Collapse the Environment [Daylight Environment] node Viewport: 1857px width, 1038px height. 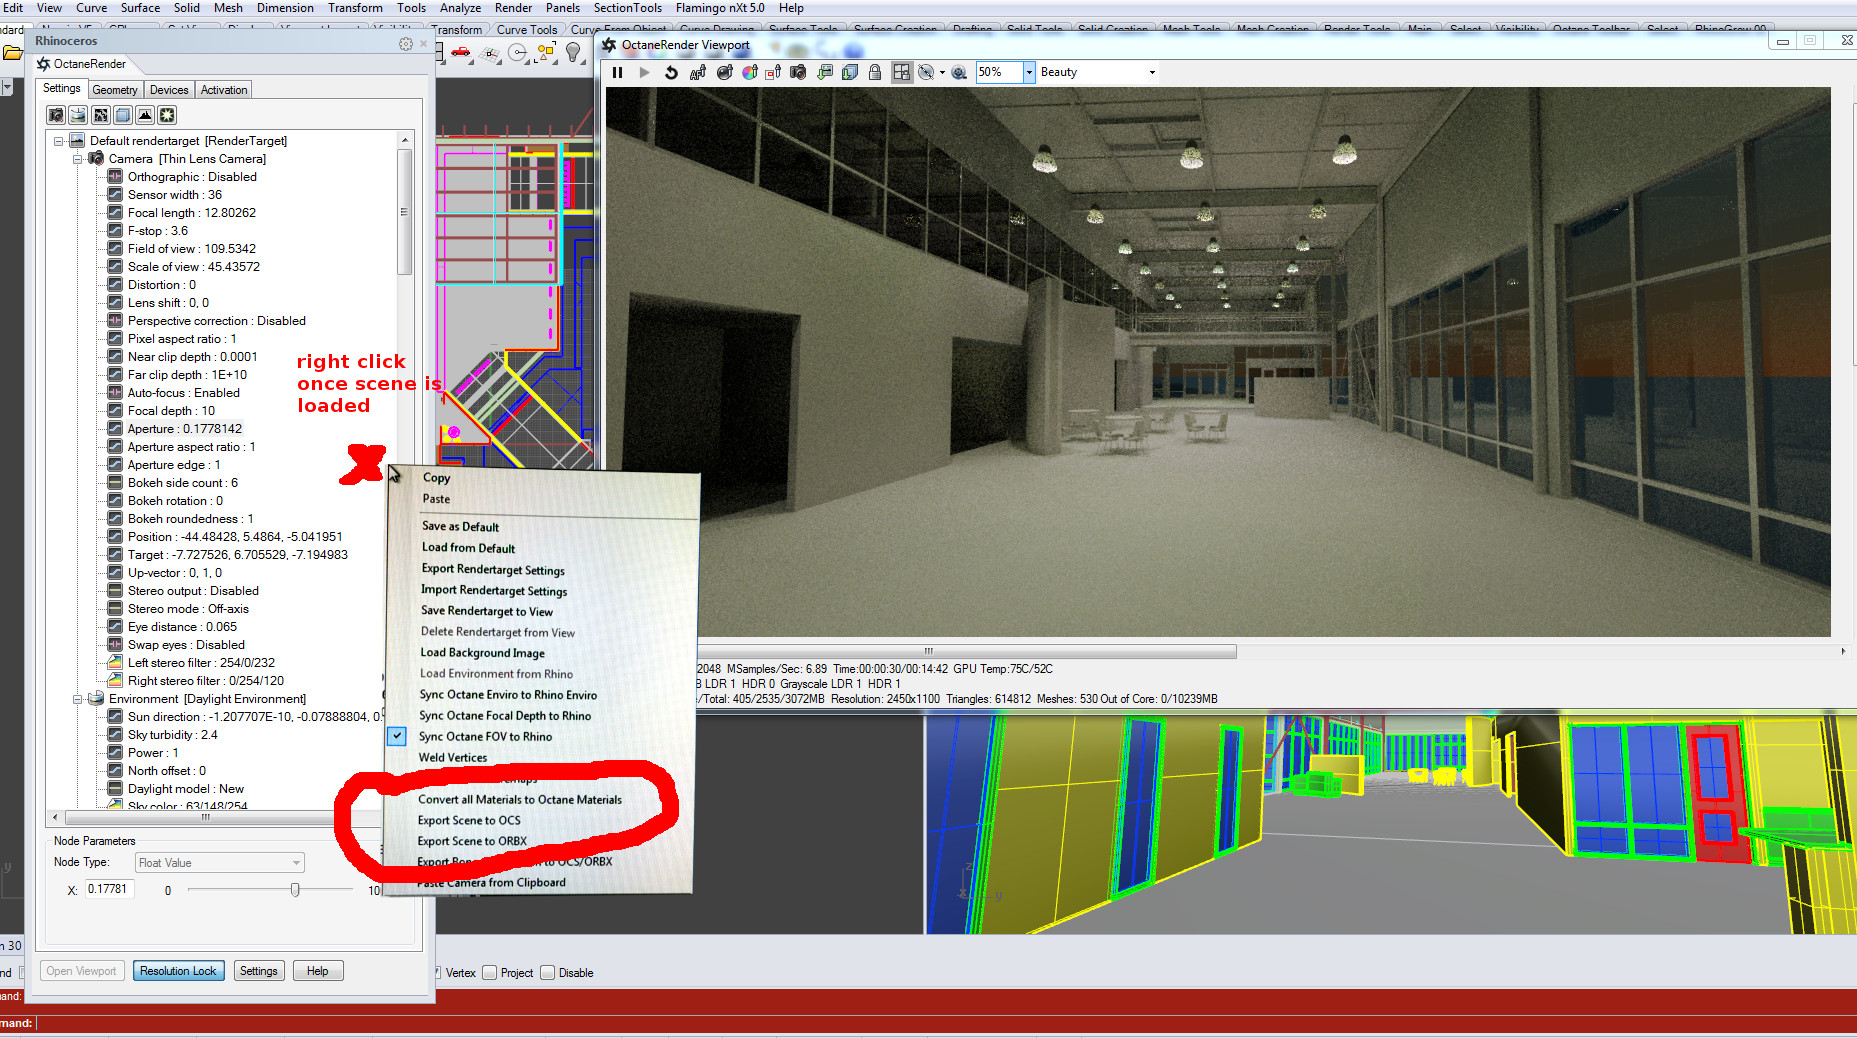[78, 699]
